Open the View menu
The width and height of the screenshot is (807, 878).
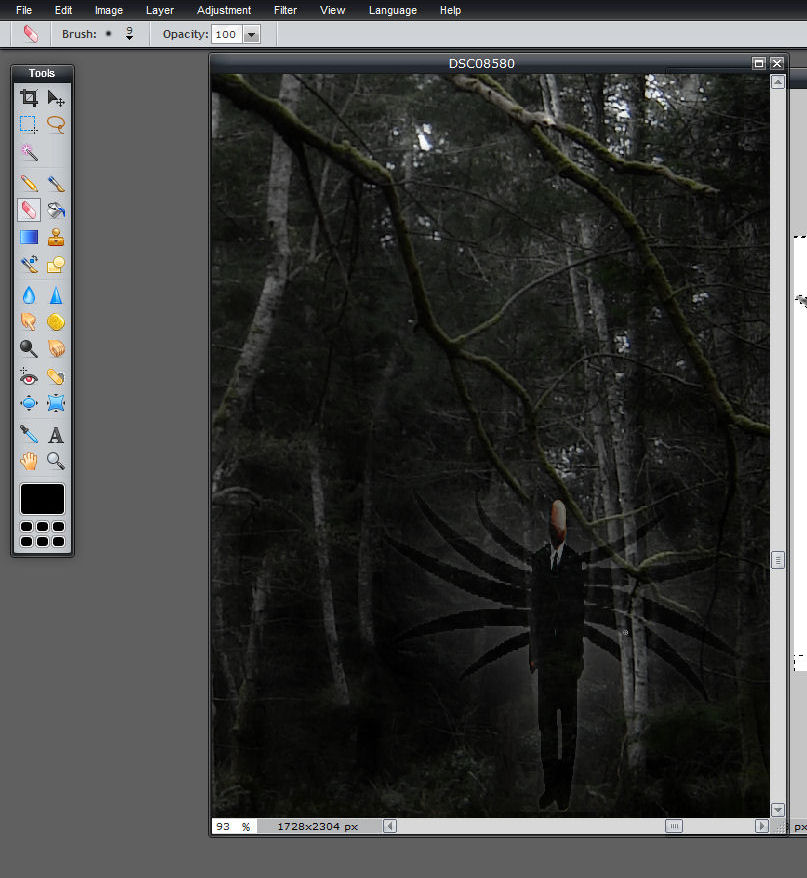click(332, 10)
